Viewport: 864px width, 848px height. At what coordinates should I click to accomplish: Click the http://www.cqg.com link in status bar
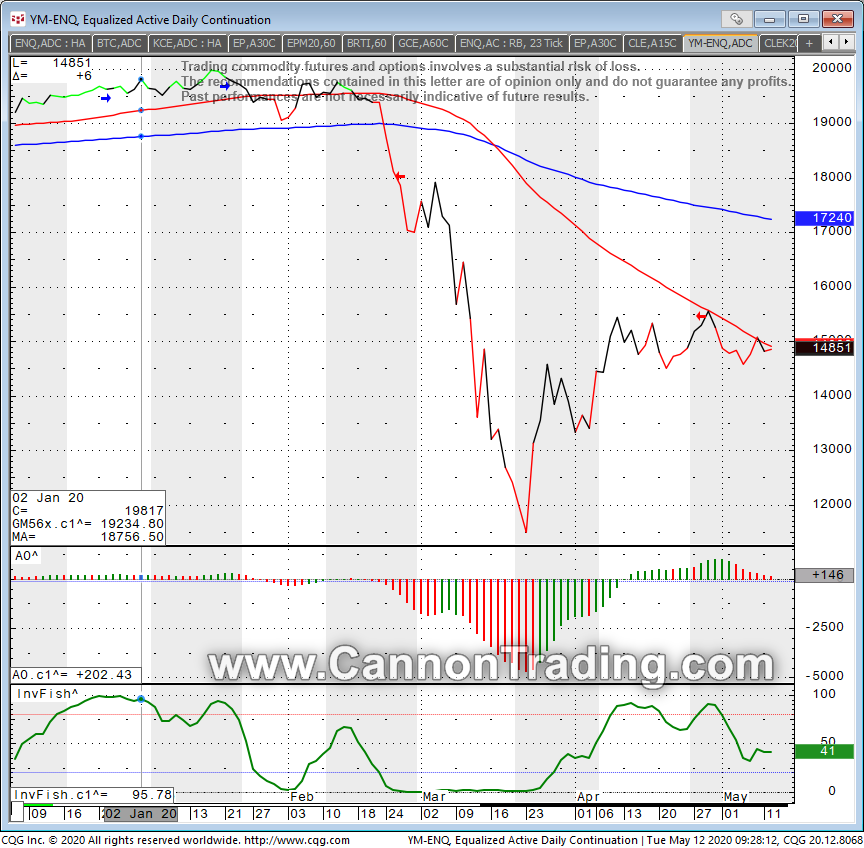[x=297, y=841]
